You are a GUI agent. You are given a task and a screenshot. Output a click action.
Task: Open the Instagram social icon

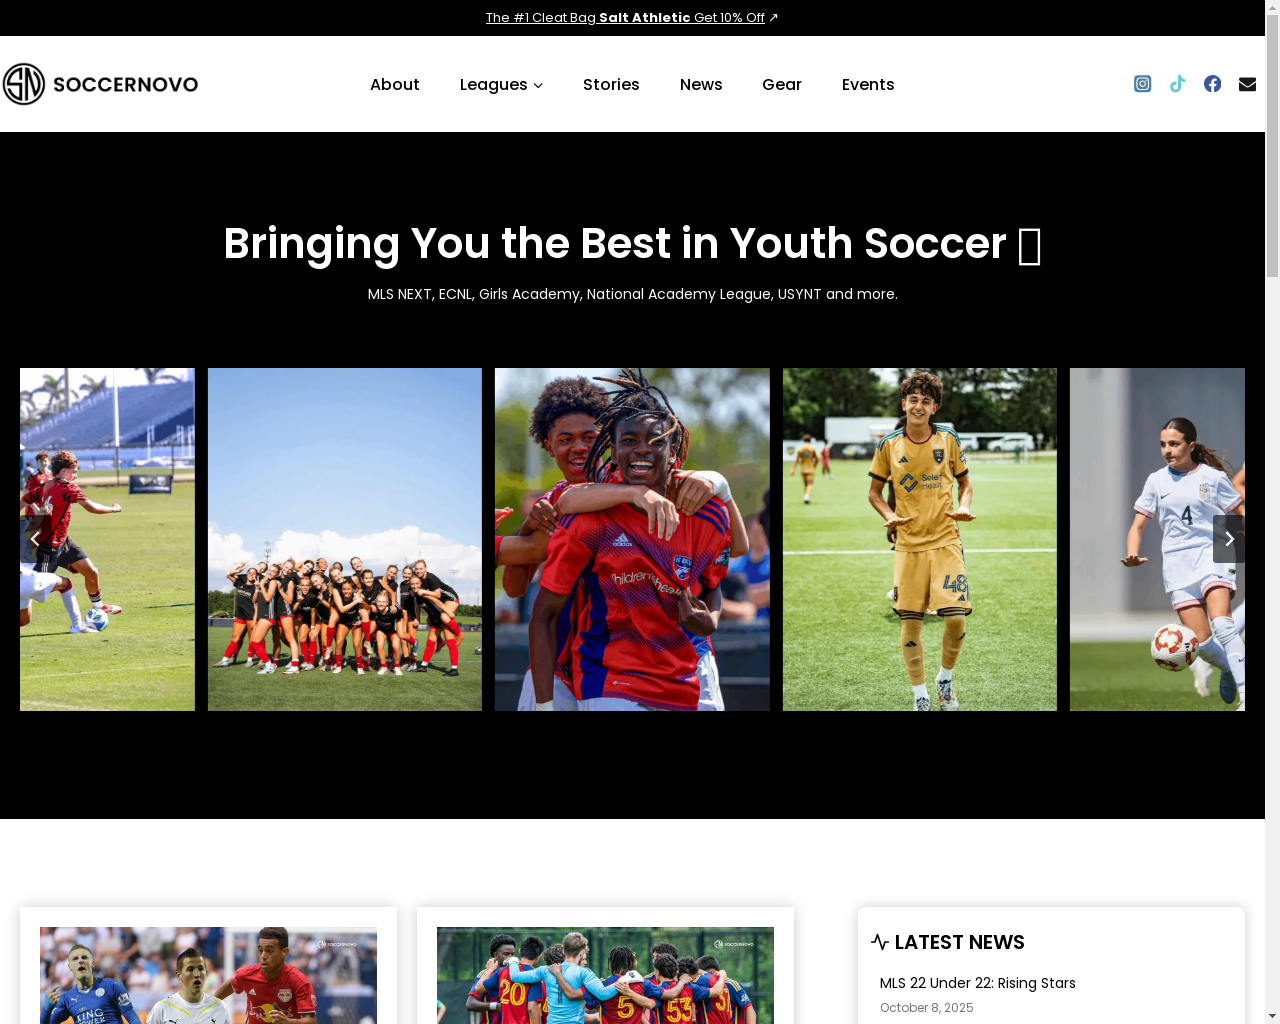[1142, 84]
